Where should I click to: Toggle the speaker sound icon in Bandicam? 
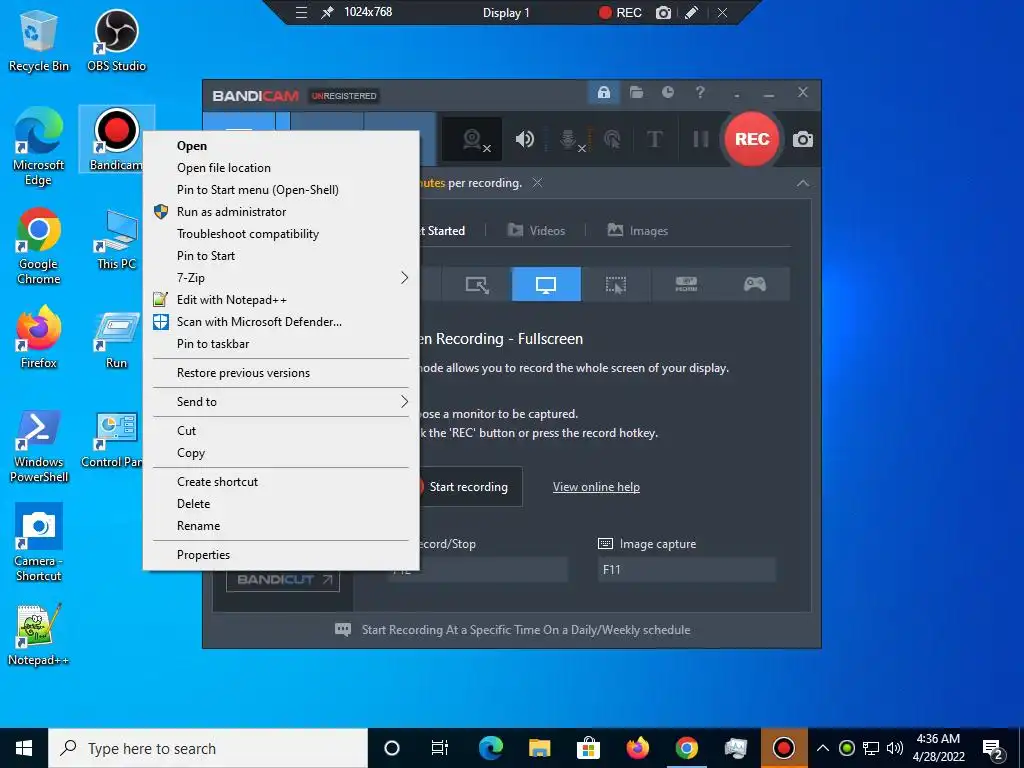pyautogui.click(x=524, y=139)
